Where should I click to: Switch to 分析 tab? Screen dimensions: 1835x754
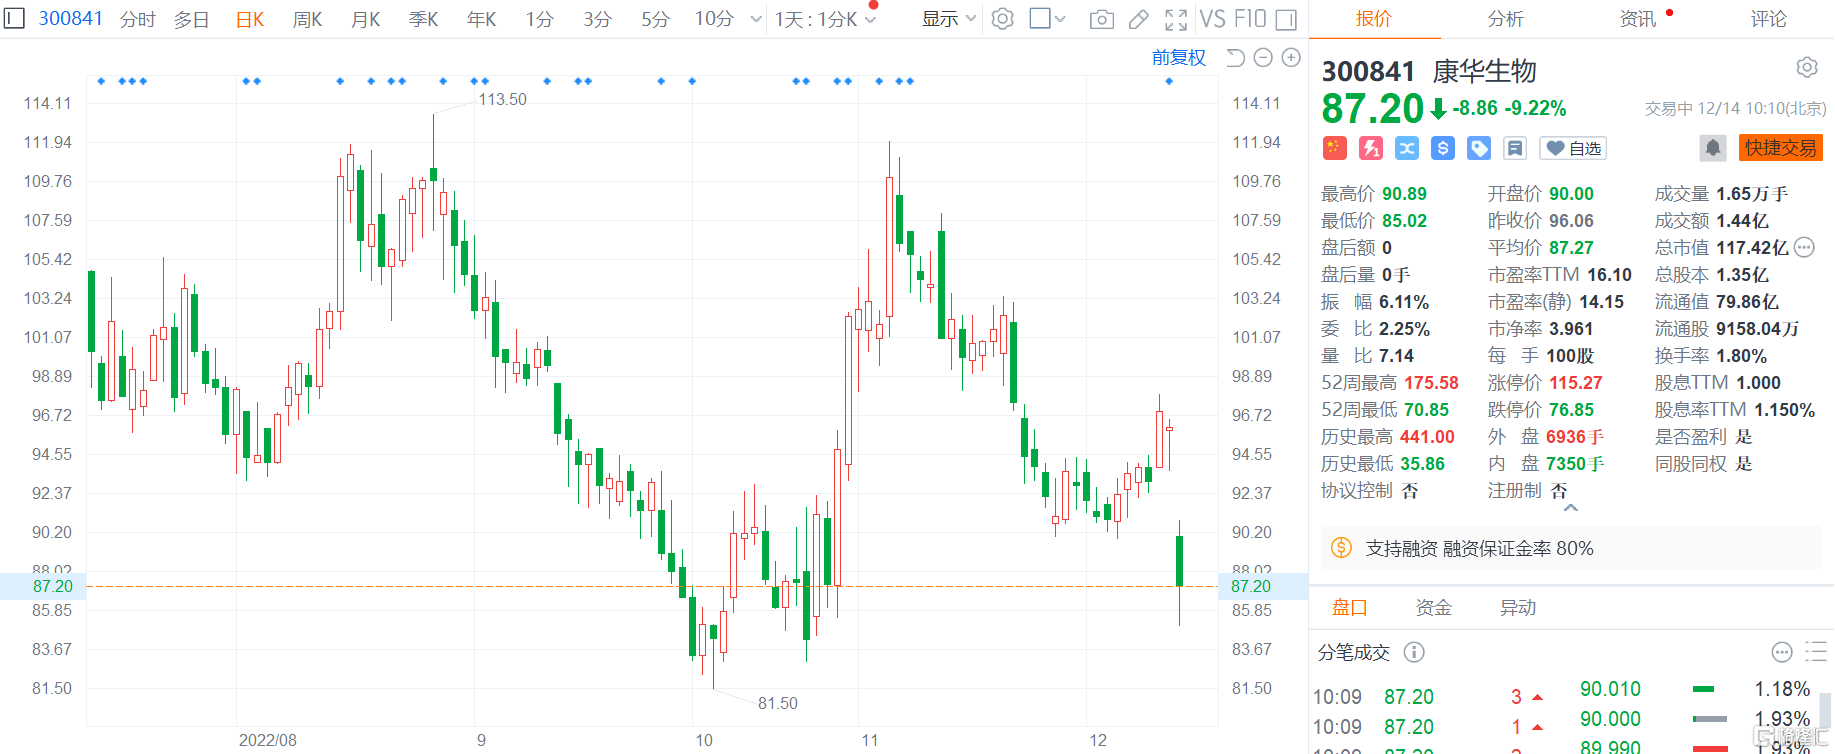tap(1505, 19)
